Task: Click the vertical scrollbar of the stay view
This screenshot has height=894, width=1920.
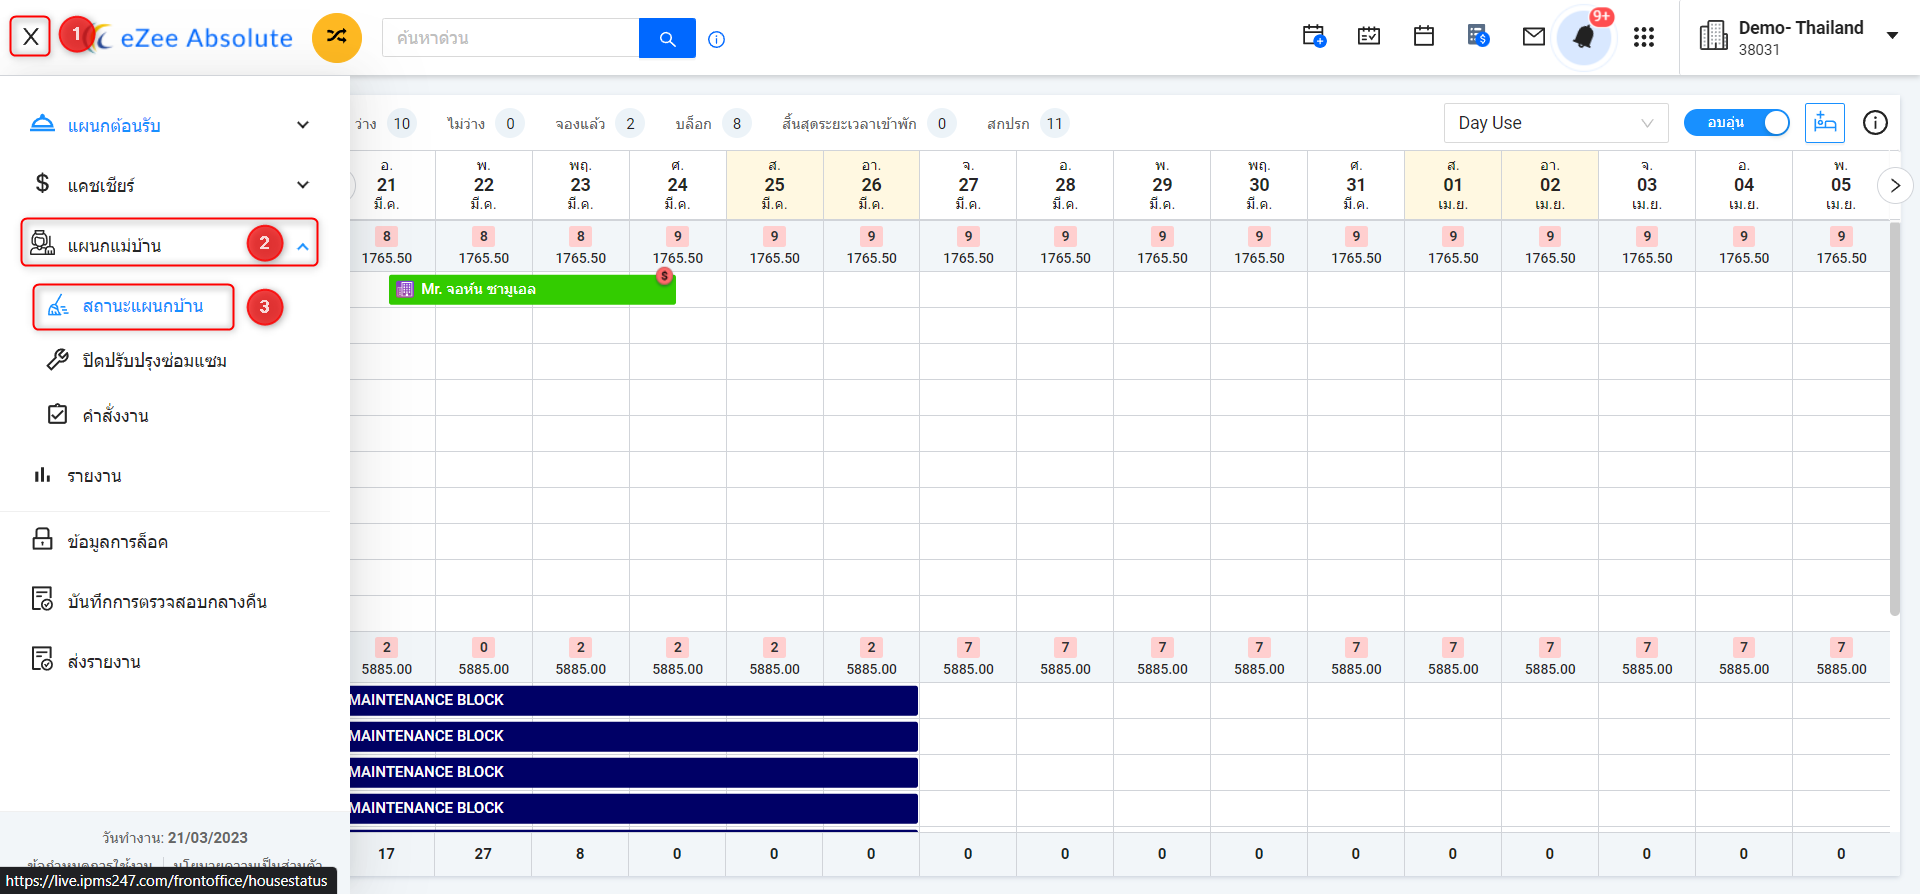Action: (x=1894, y=418)
